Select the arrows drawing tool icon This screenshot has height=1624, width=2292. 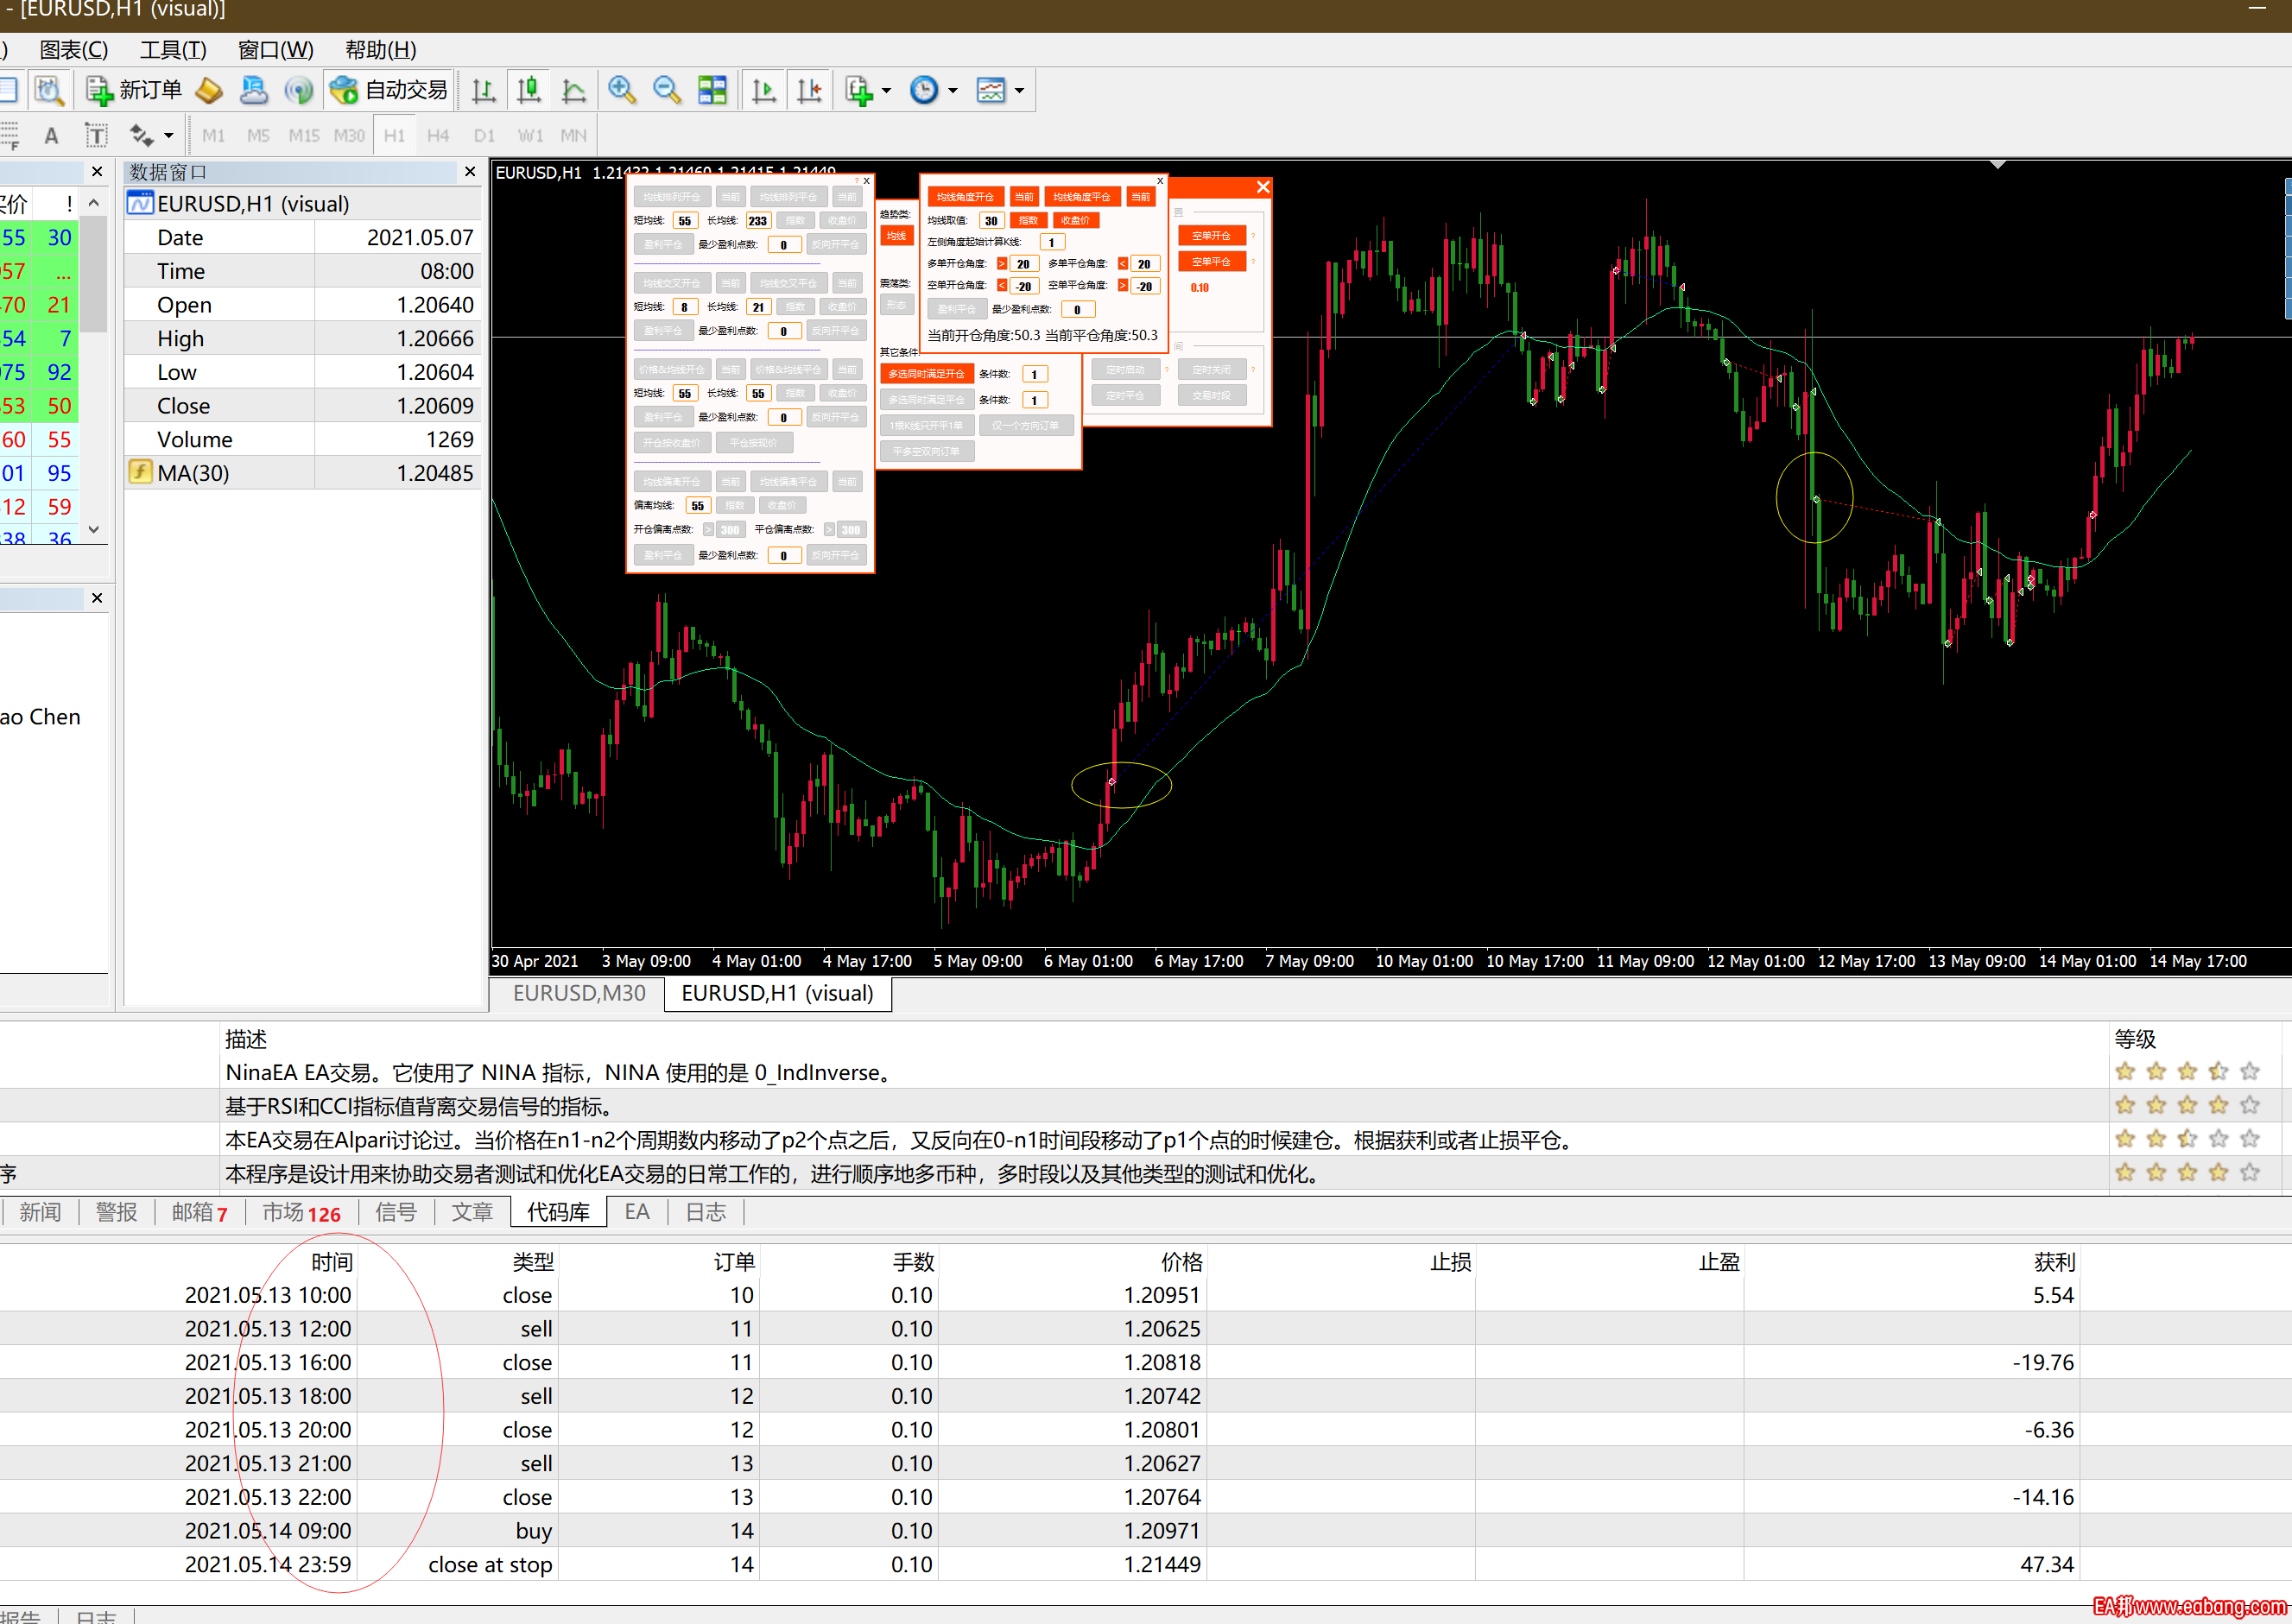(x=141, y=135)
